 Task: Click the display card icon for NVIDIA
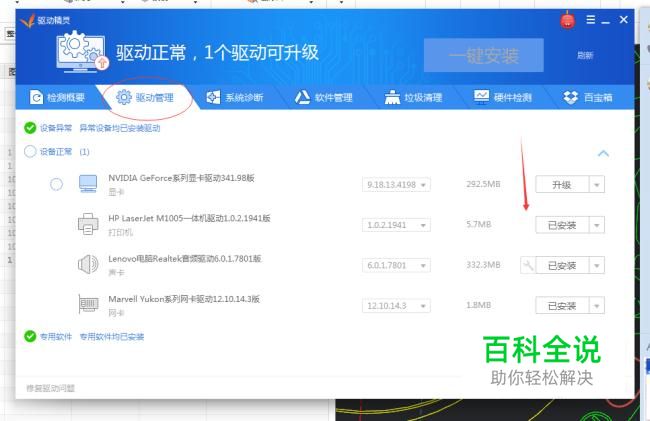click(x=88, y=184)
